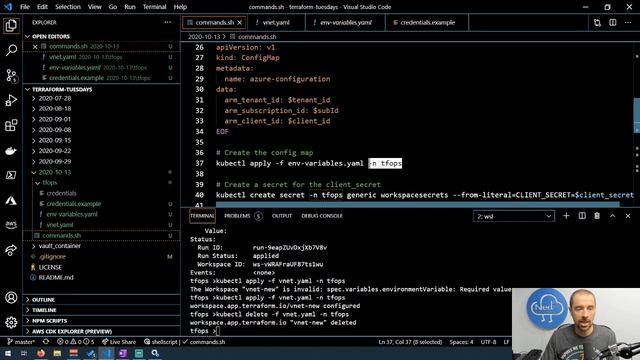Expand the vault_container folder
This screenshot has width=640, height=360.
[56, 246]
